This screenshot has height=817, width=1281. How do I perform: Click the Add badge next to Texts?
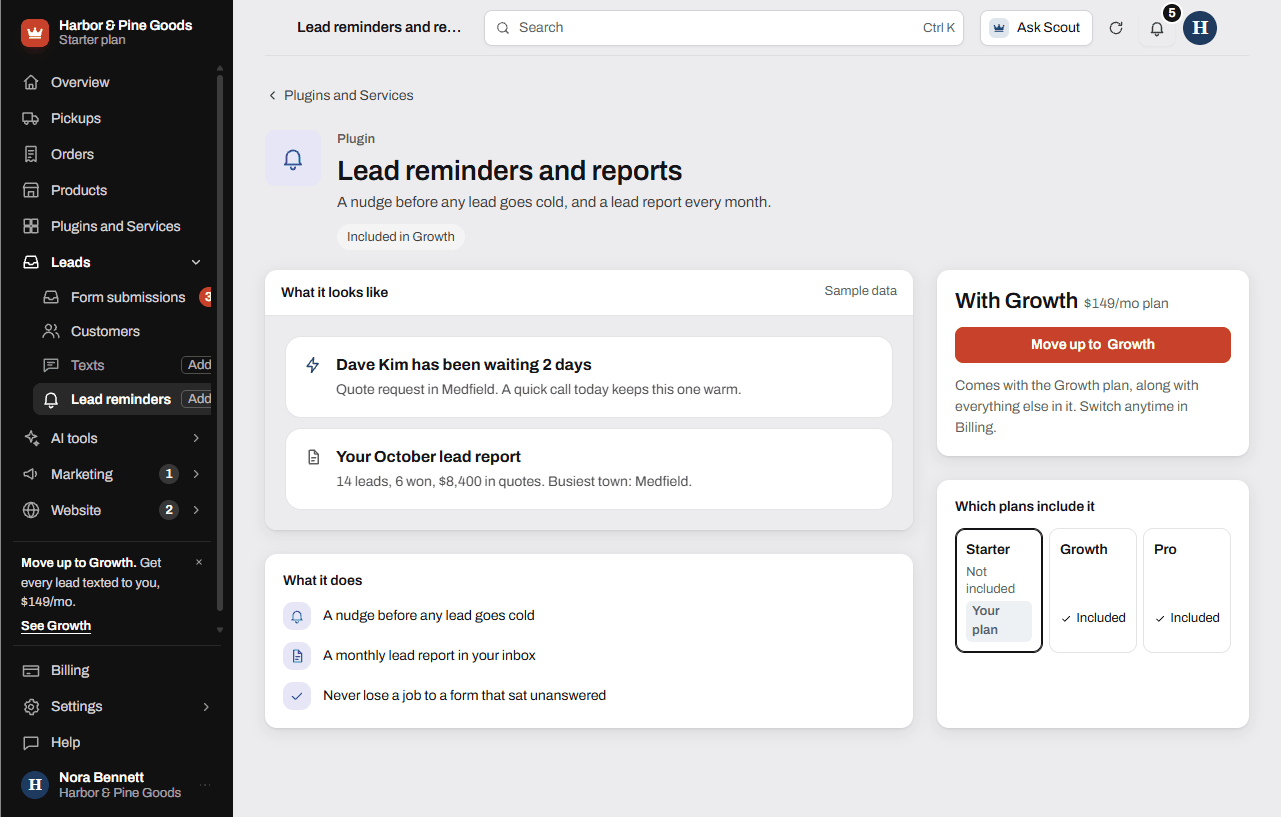click(x=198, y=365)
